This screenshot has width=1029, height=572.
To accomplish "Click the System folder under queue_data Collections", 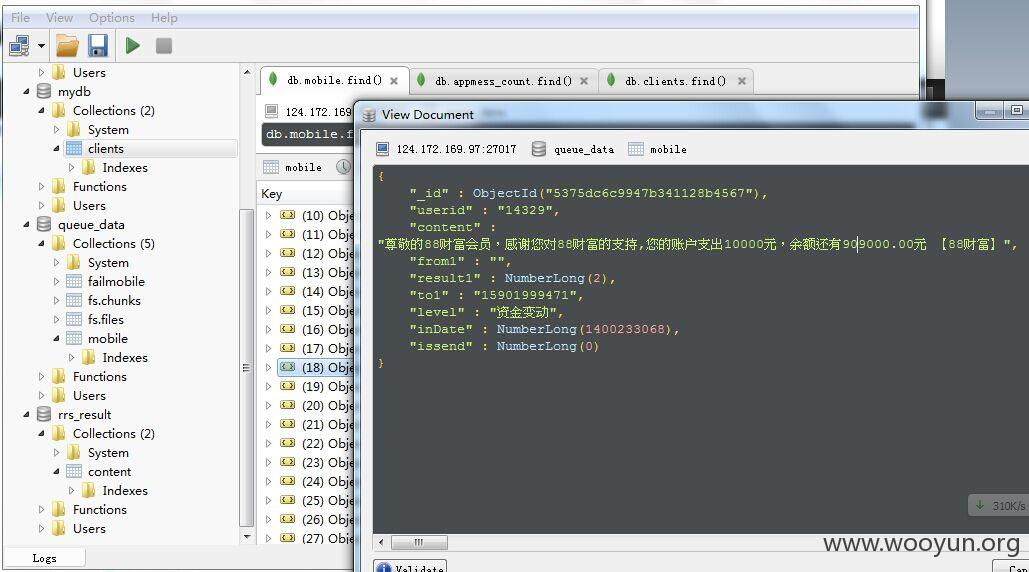I will (x=108, y=262).
